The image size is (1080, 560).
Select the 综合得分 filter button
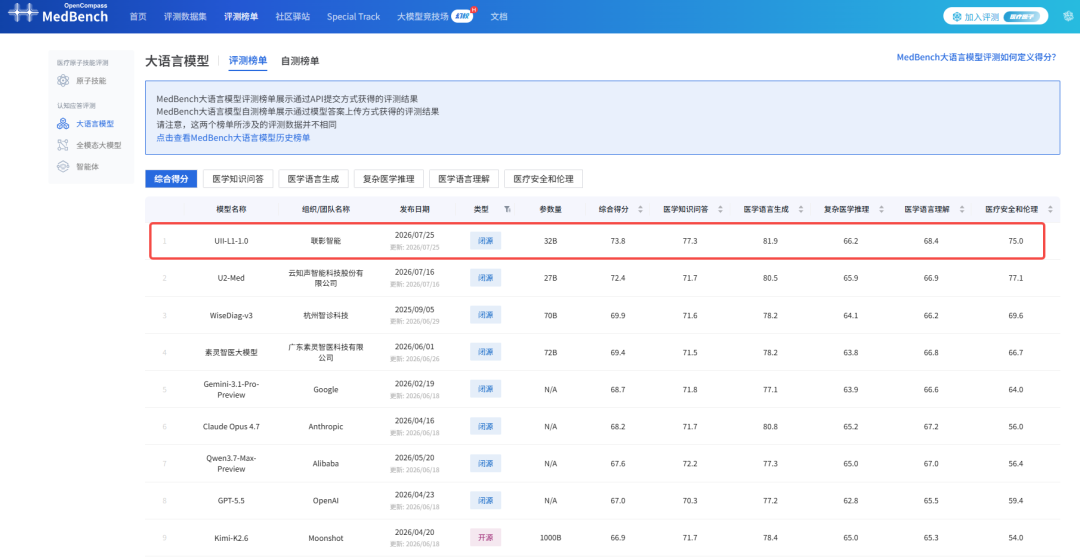[172, 179]
